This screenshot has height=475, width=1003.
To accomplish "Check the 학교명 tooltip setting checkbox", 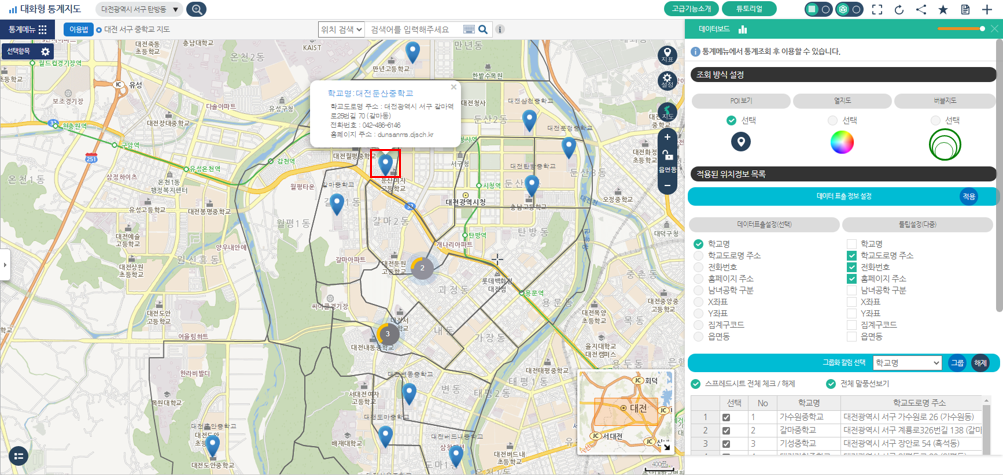I will [851, 244].
